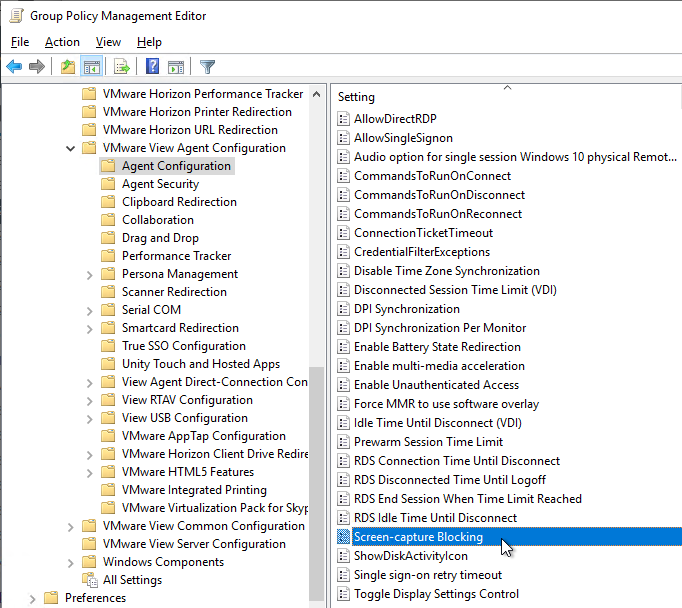Expand the VMware HTML5 Features folder
The height and width of the screenshot is (608, 682).
pos(90,473)
